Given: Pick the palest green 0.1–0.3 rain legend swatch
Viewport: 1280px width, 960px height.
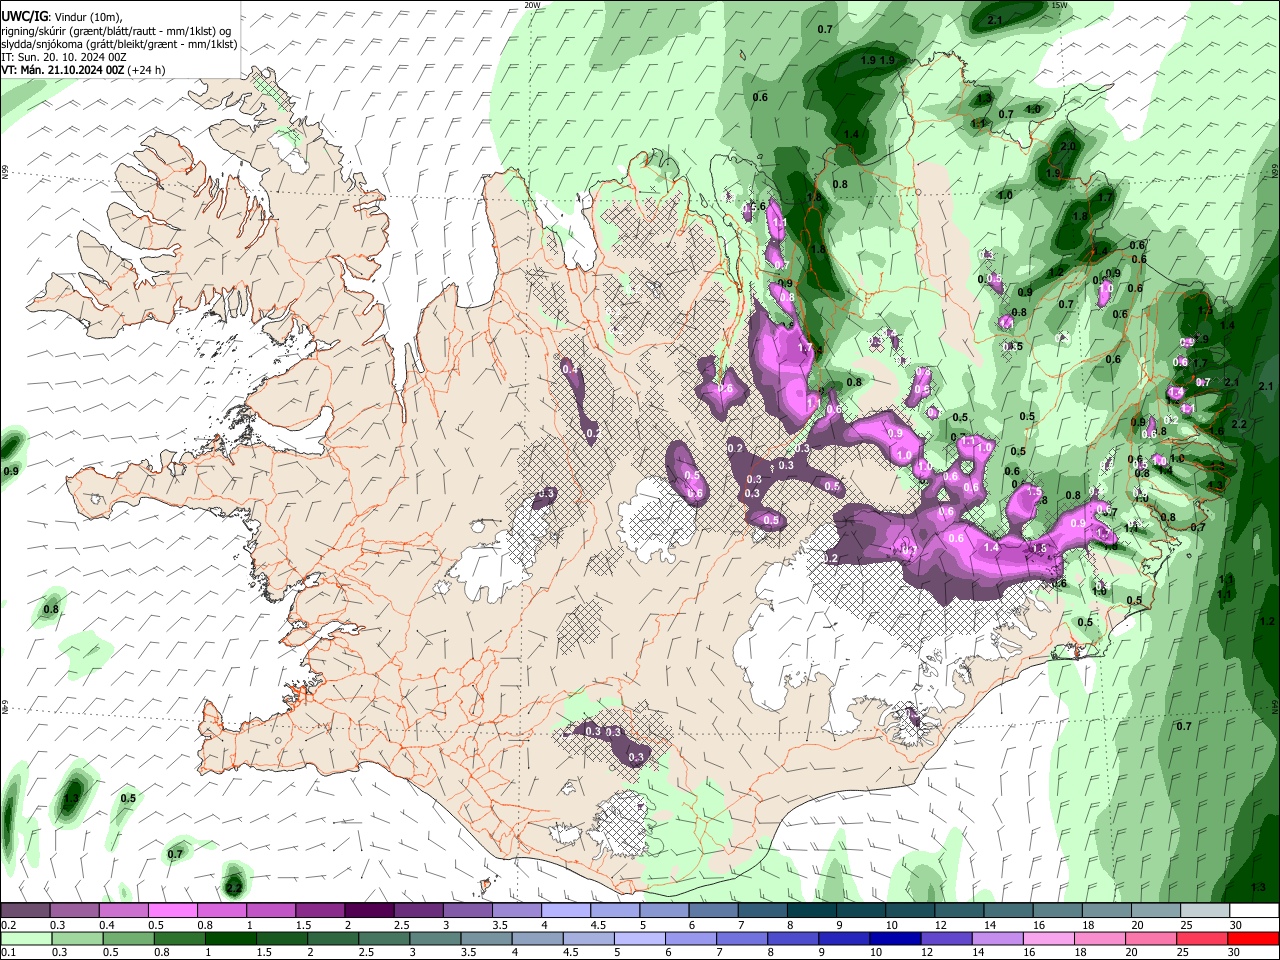Looking at the screenshot, I should click(25, 938).
